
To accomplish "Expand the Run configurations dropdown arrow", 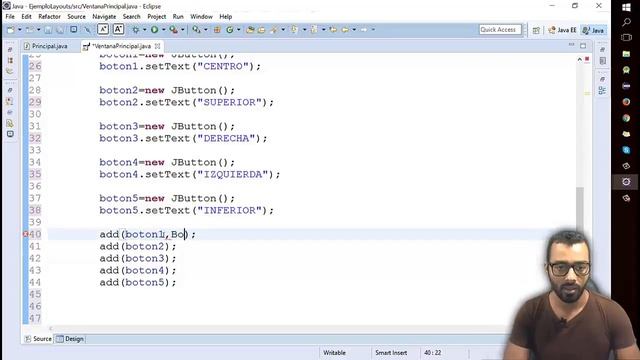I will (x=164, y=30).
